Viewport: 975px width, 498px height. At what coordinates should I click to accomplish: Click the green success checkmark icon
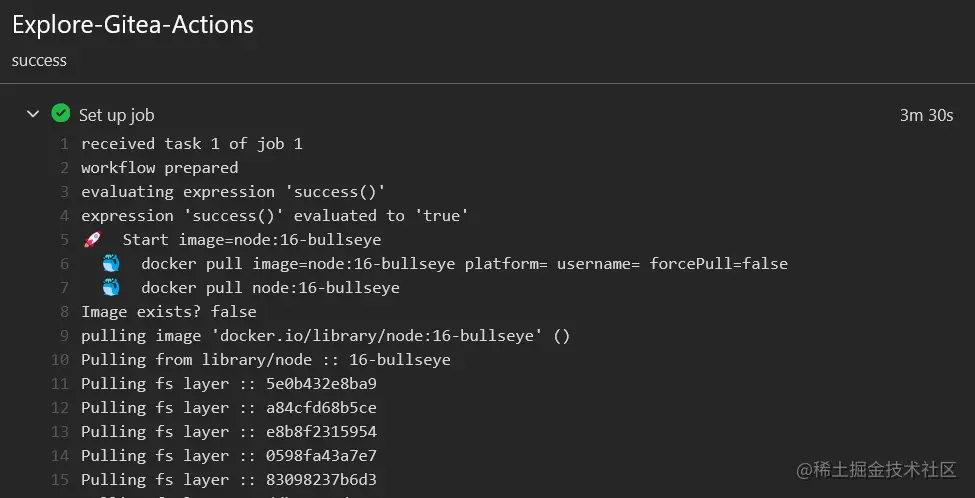tap(61, 114)
